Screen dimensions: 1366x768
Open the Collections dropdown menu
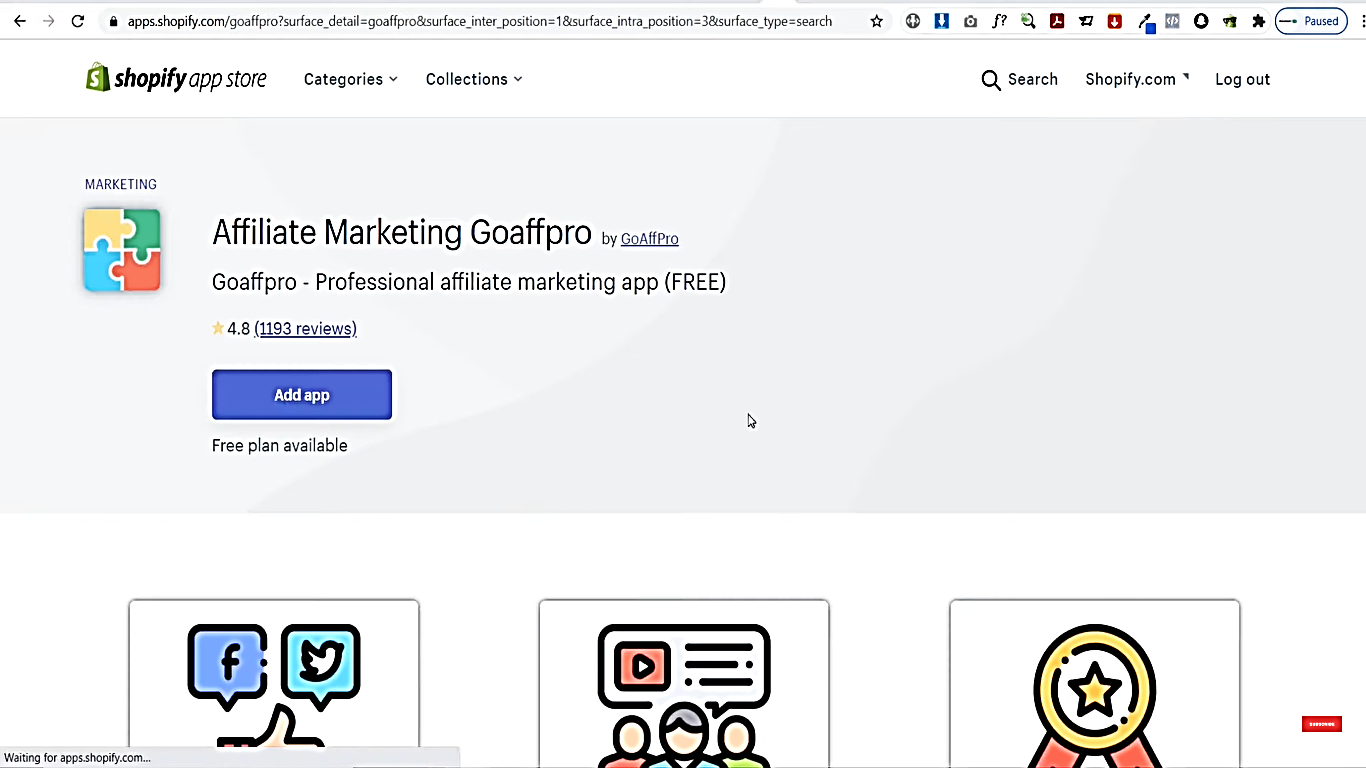[474, 79]
